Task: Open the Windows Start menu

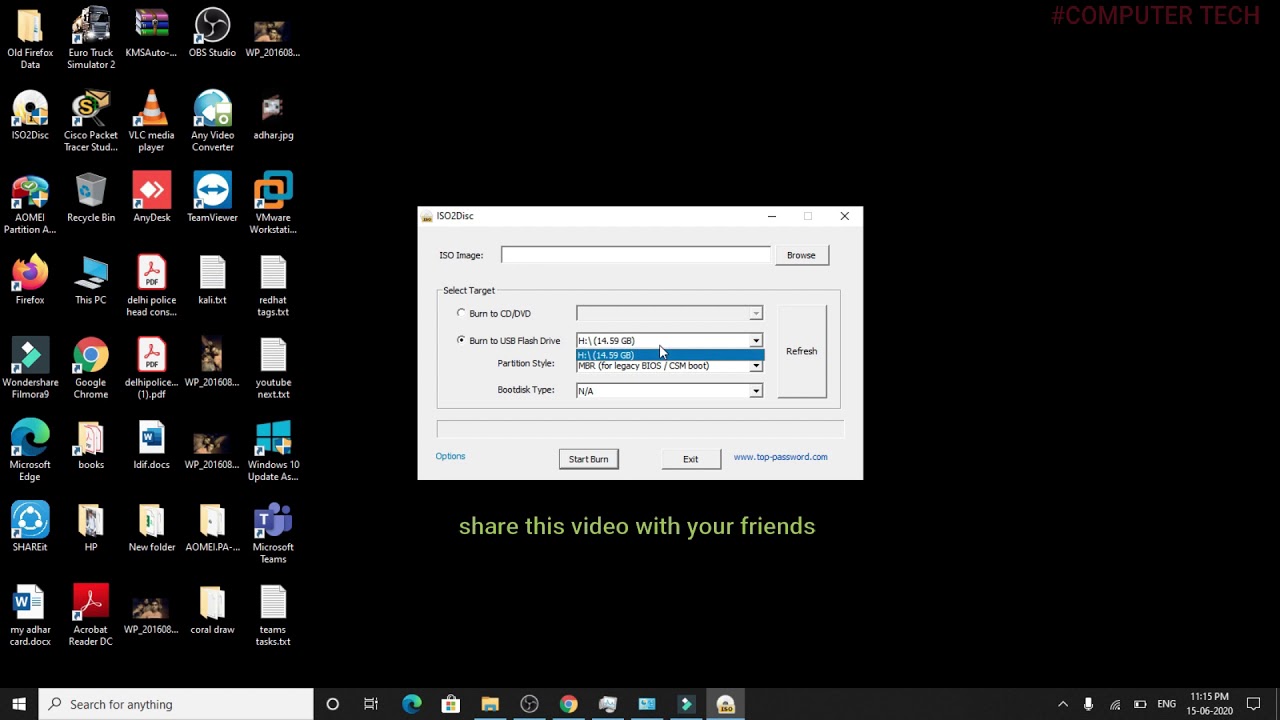Action: click(x=19, y=704)
